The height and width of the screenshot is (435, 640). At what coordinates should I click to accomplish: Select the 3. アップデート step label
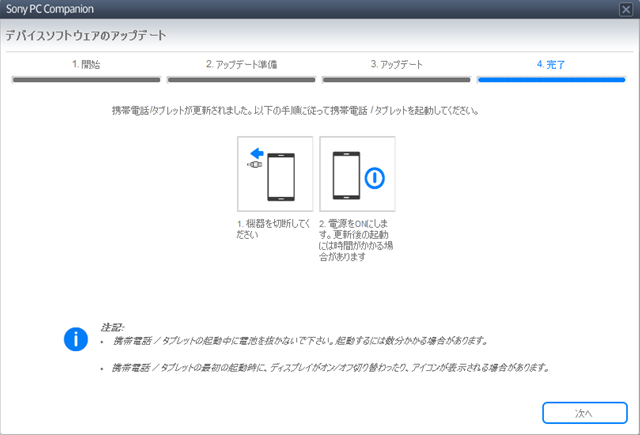(396, 64)
